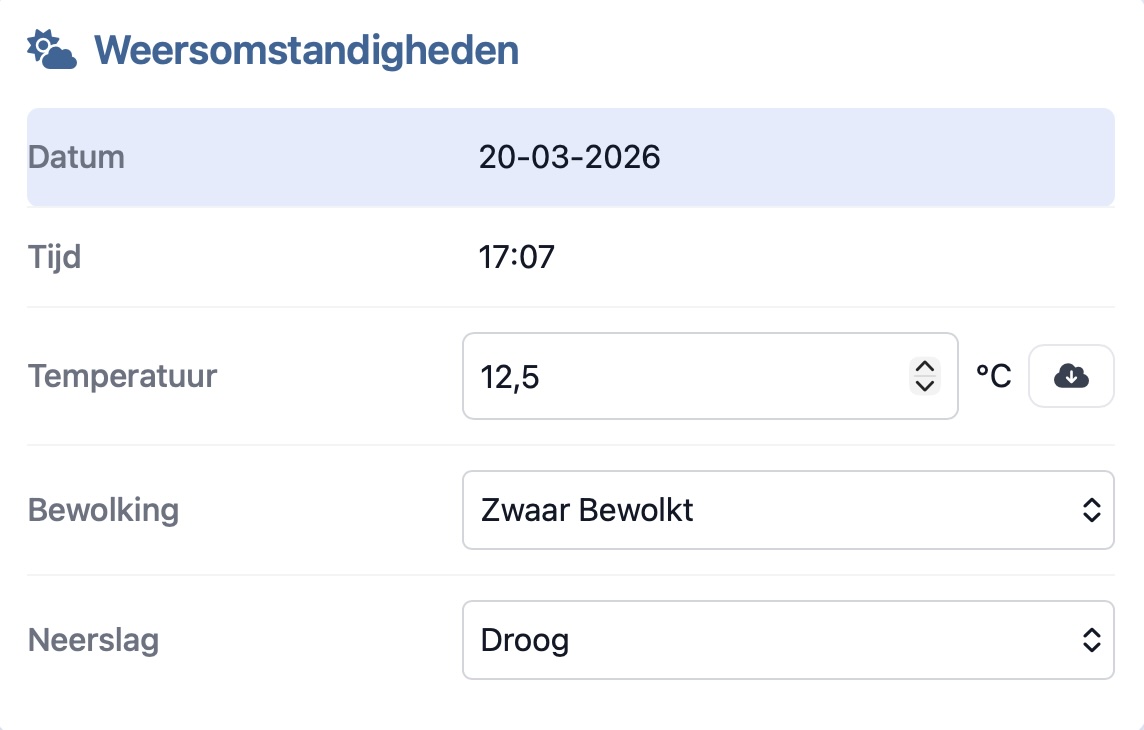
Task: Click the time value 17:07
Action: tap(517, 257)
